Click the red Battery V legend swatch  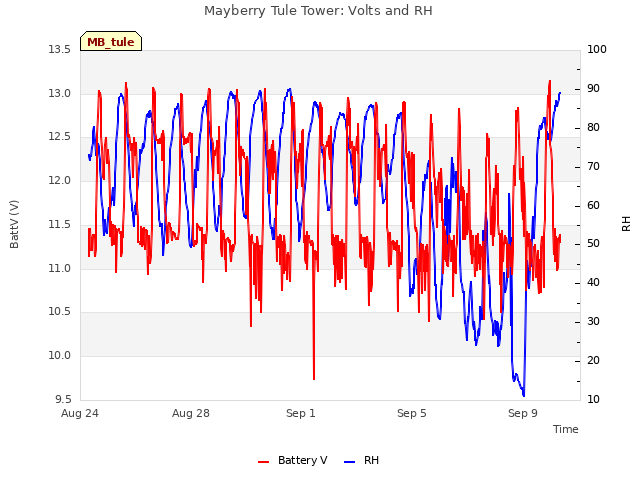click(x=264, y=462)
